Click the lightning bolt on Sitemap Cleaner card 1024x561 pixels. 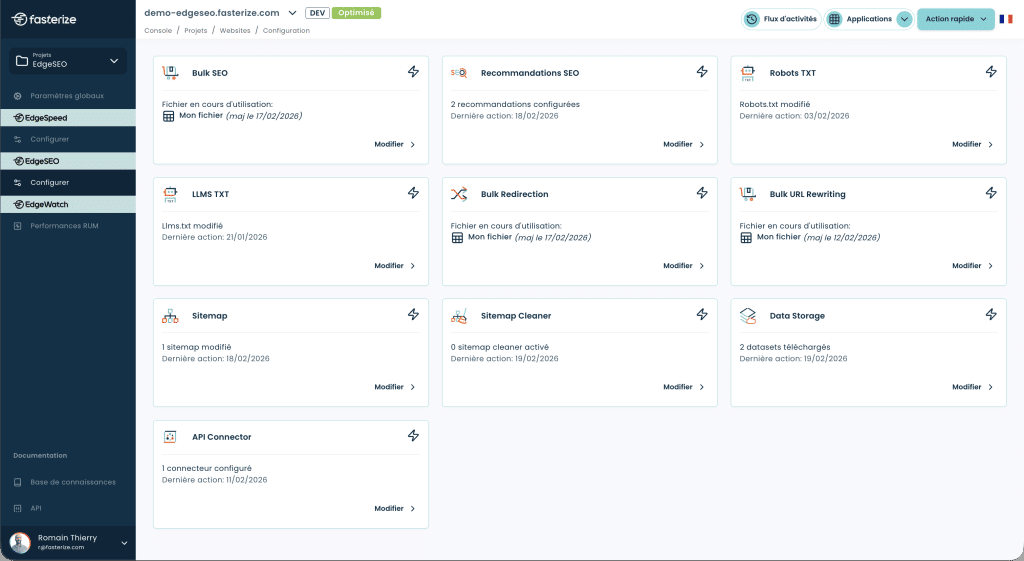702,315
